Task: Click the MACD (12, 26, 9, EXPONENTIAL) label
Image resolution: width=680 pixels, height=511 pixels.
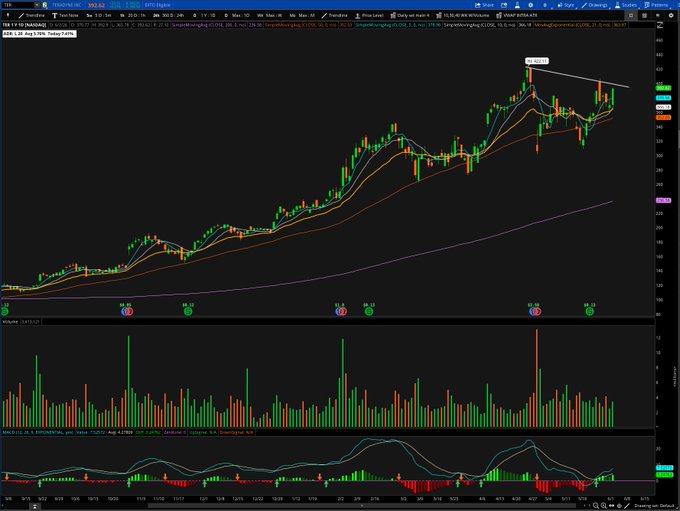Action: click(38, 432)
